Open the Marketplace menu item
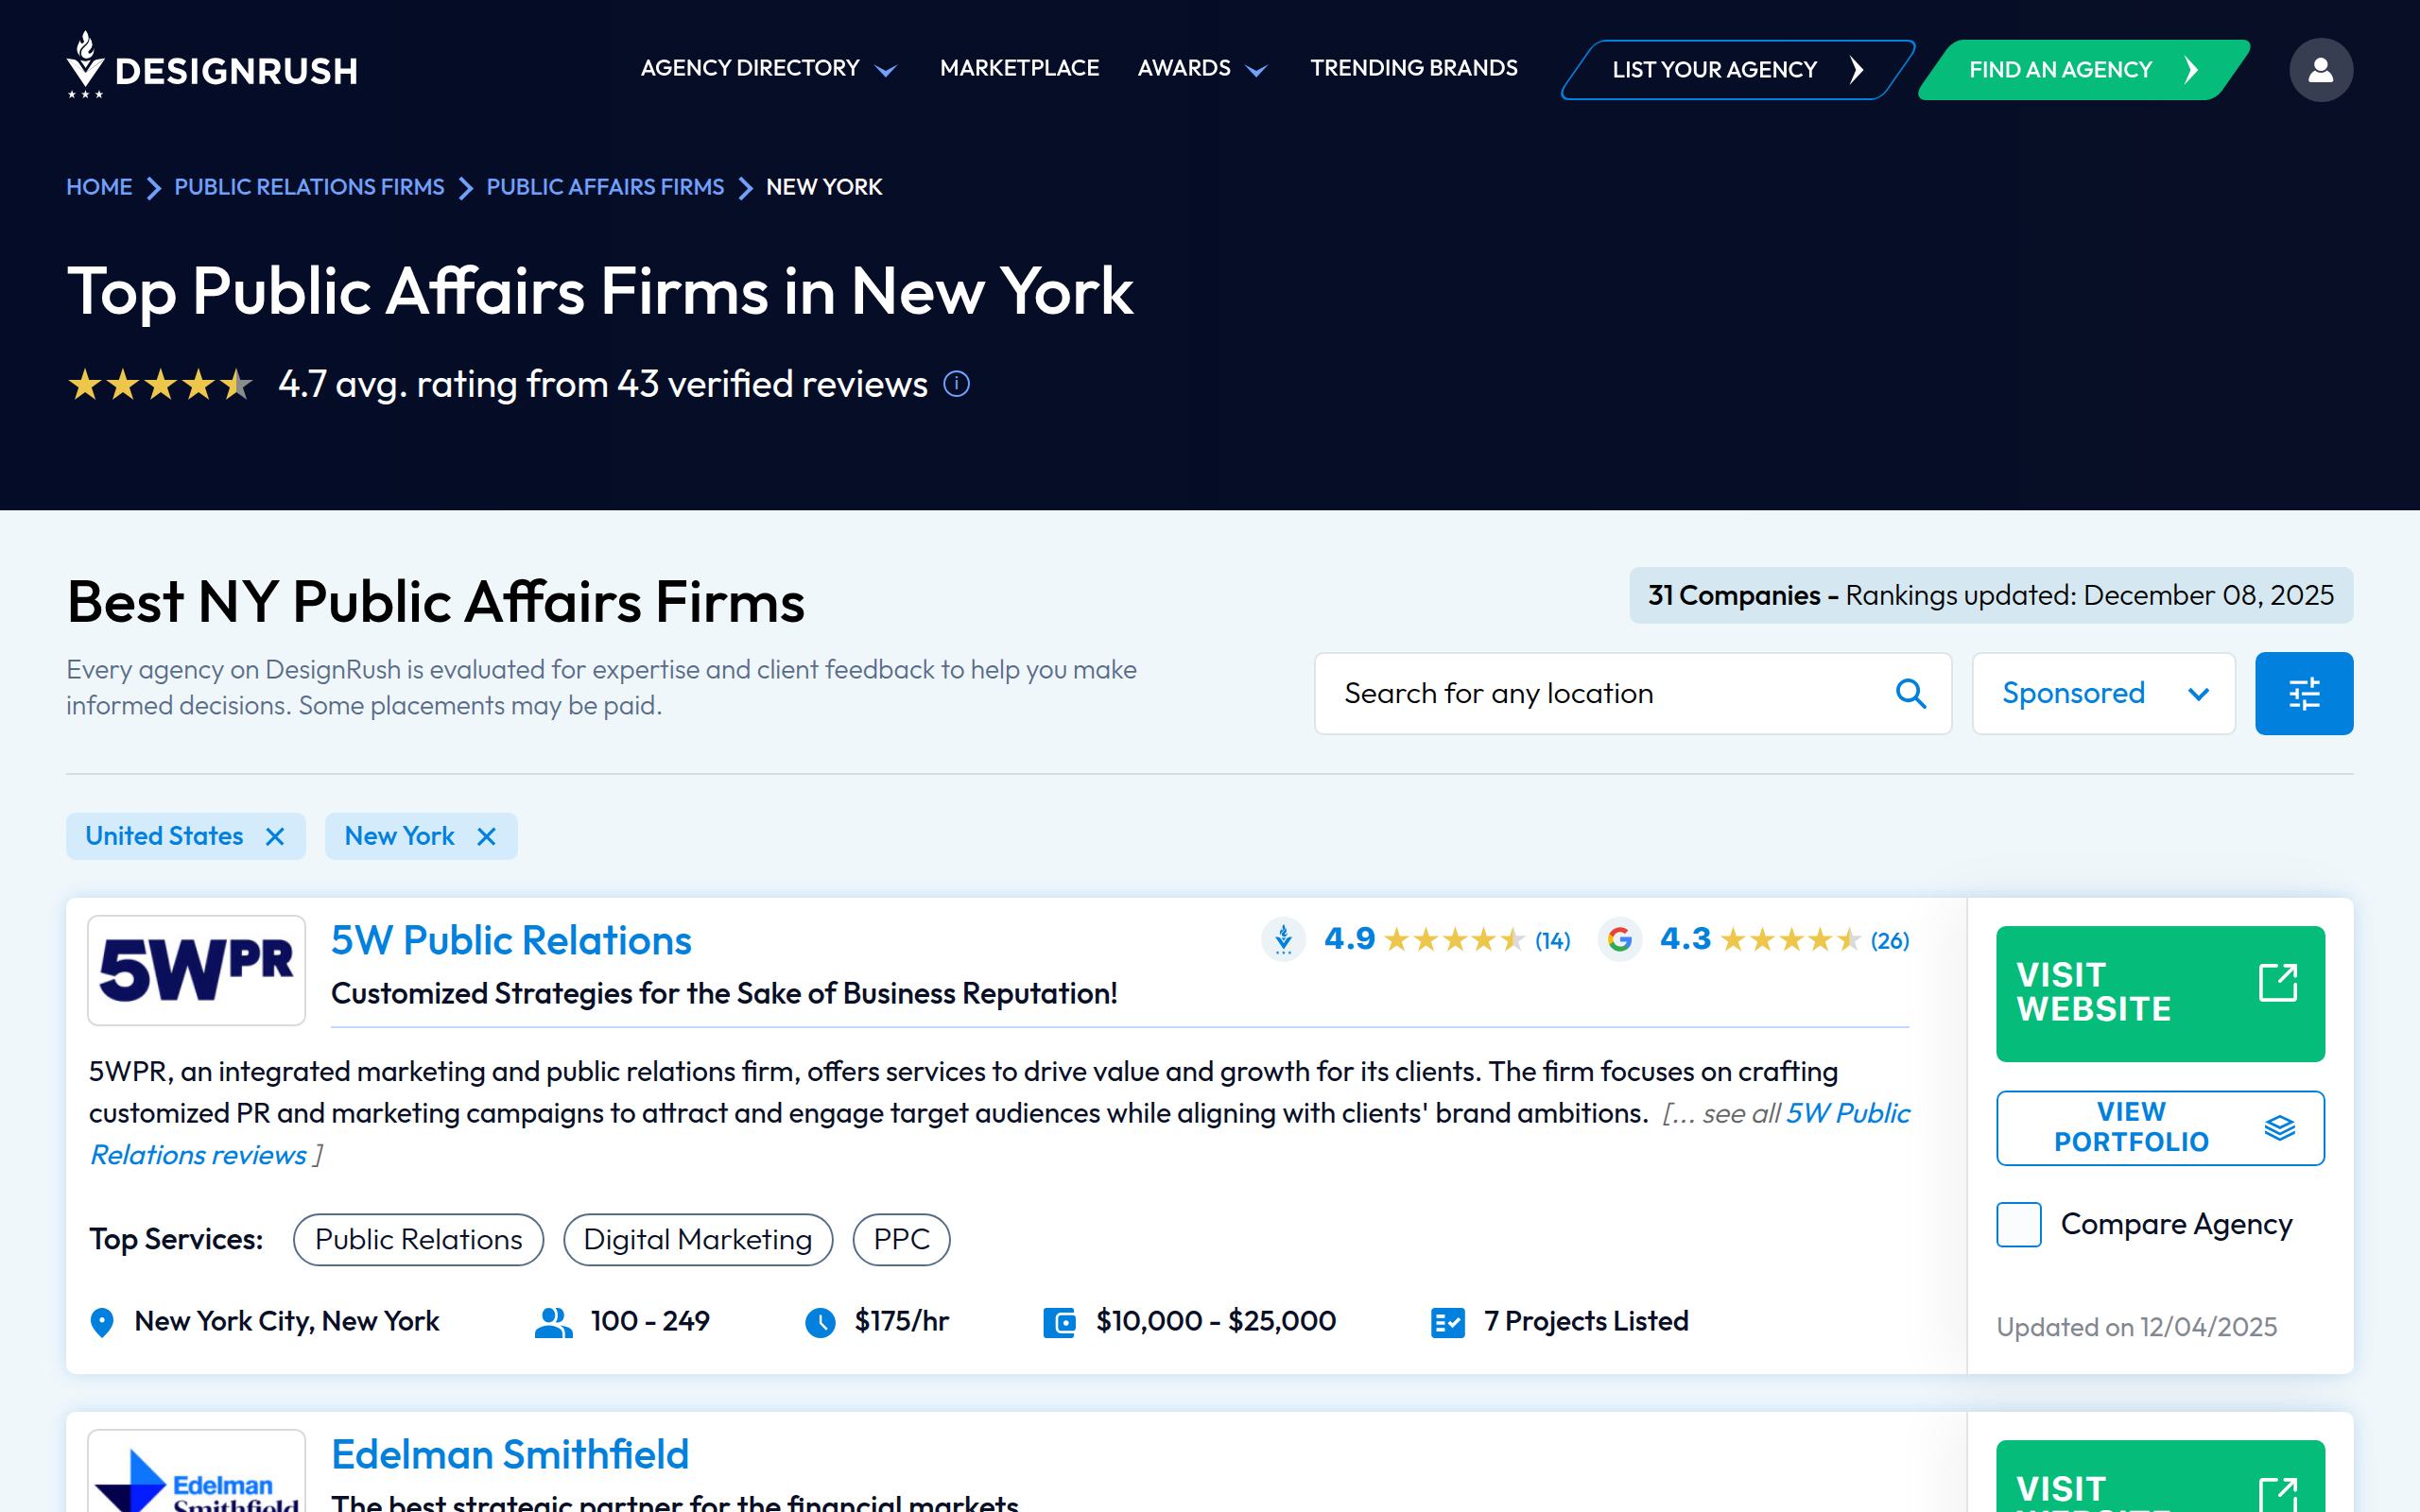Image resolution: width=2420 pixels, height=1512 pixels. [x=1019, y=68]
